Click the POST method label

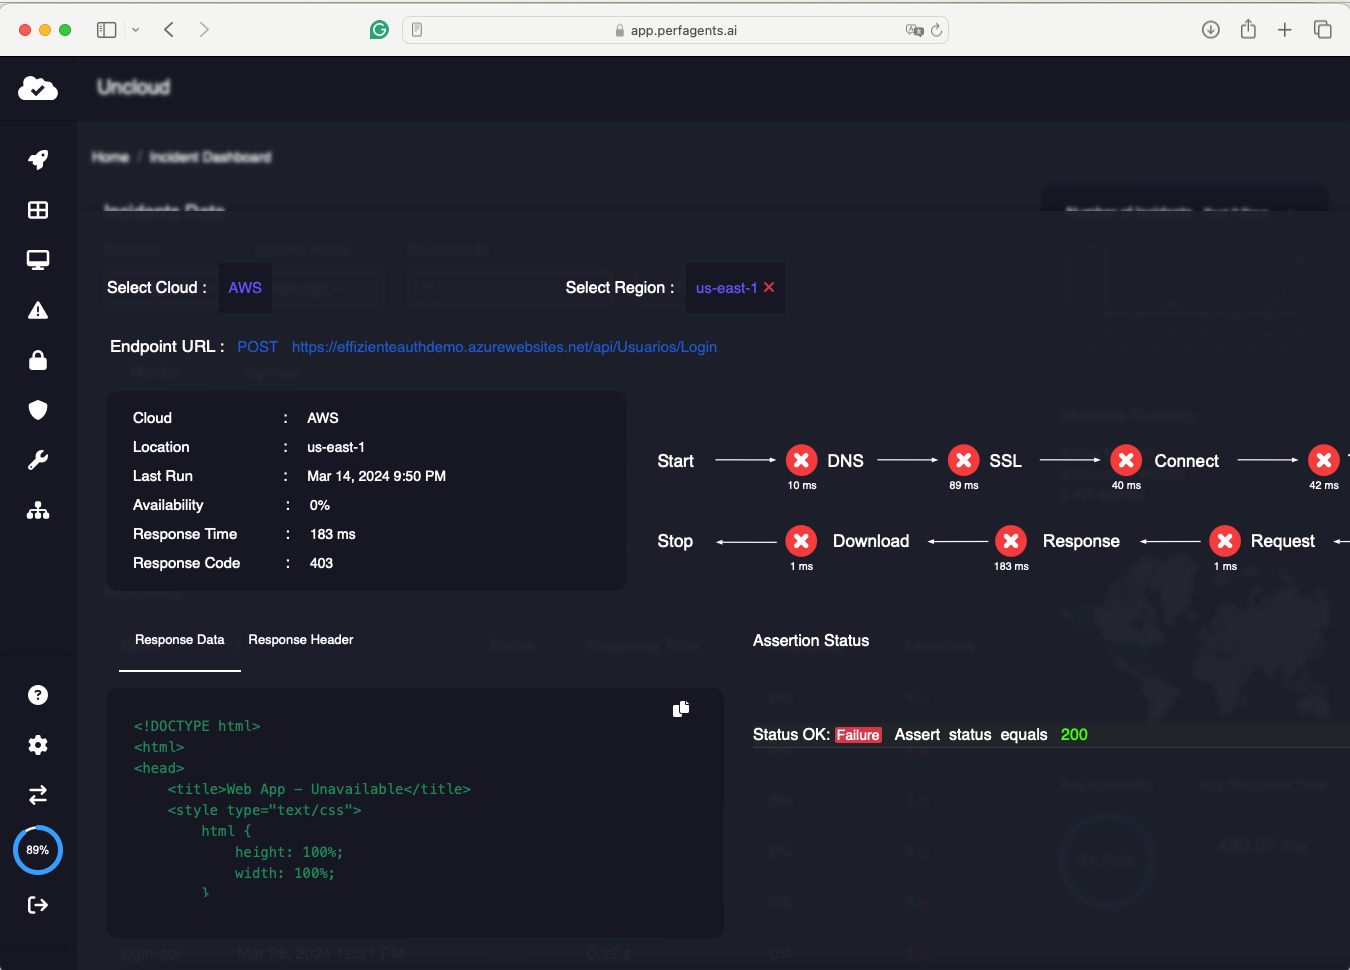click(258, 347)
